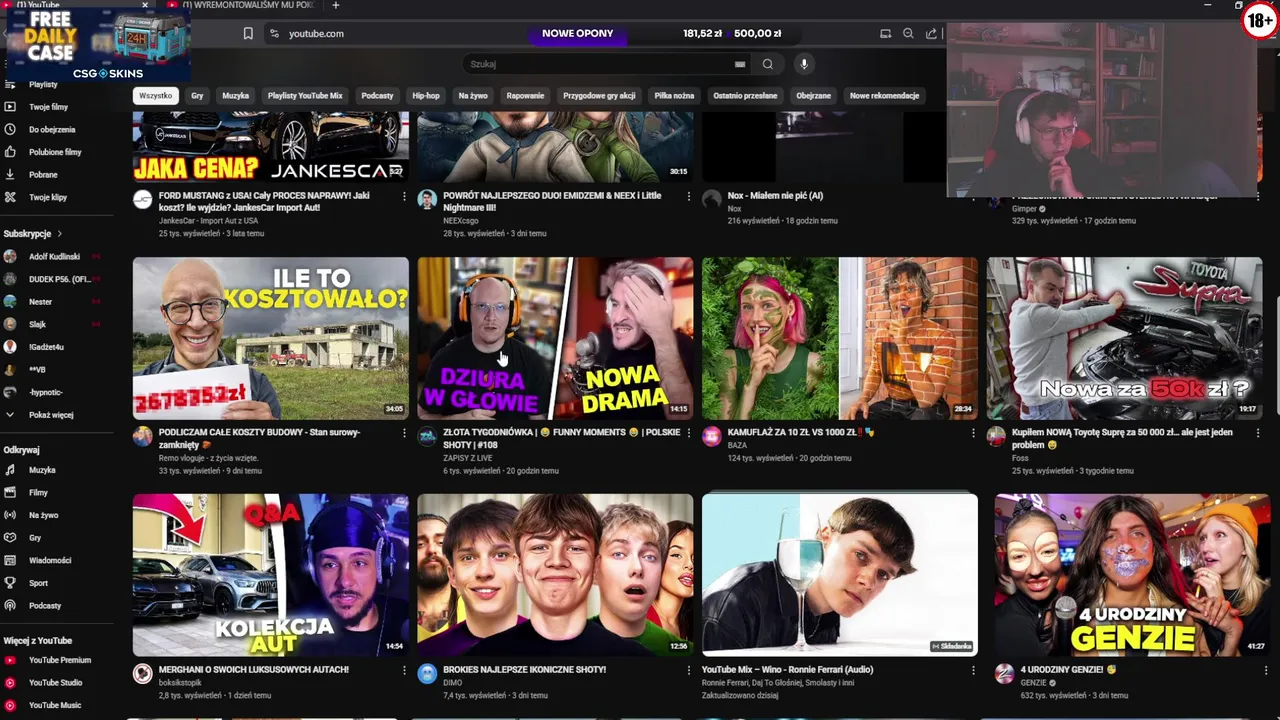1280x720 pixels.
Task: Open JAKA CENA JankesCar thumbnail
Action: (x=271, y=147)
